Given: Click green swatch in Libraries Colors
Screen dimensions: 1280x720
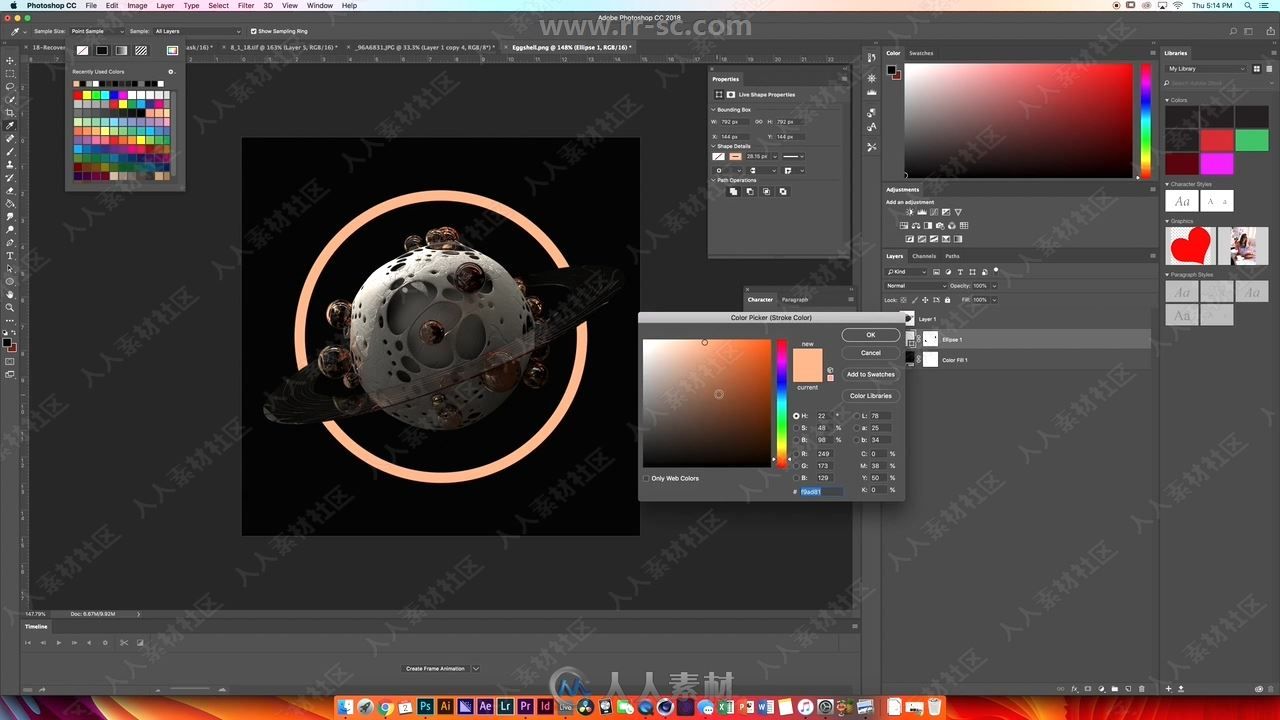Looking at the screenshot, I should (1252, 140).
